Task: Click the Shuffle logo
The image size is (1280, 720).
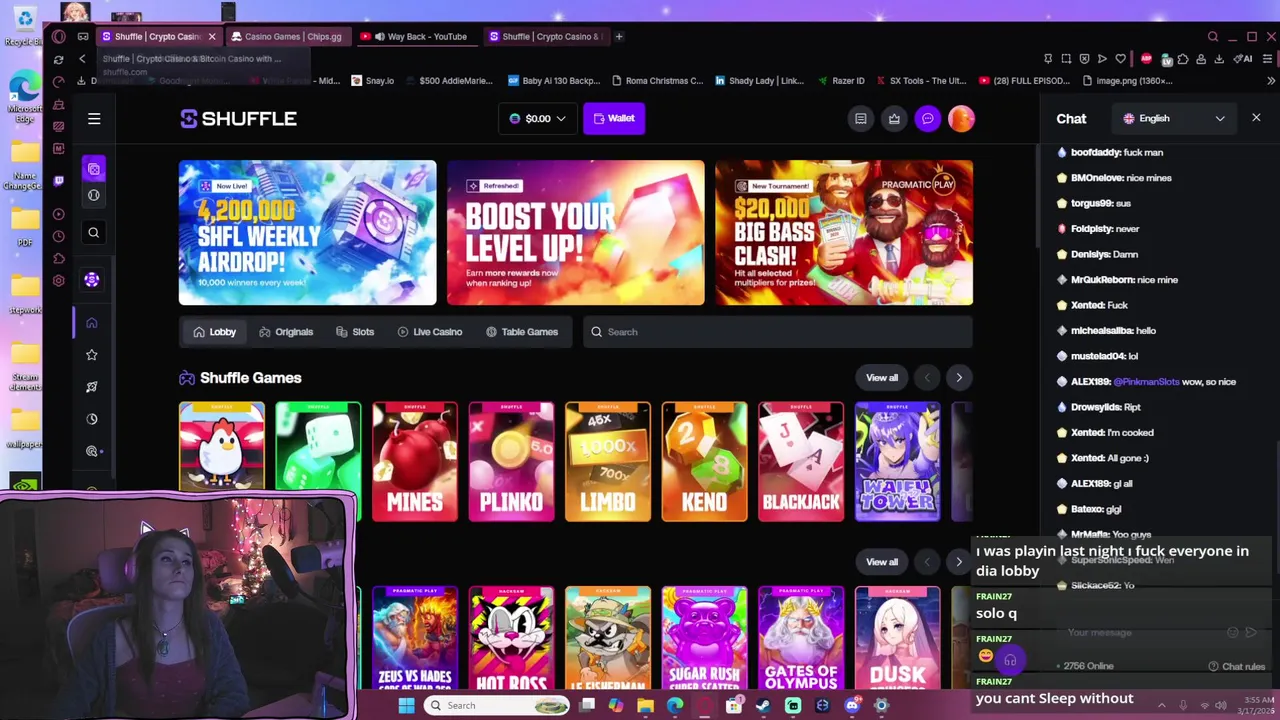Action: pos(238,118)
